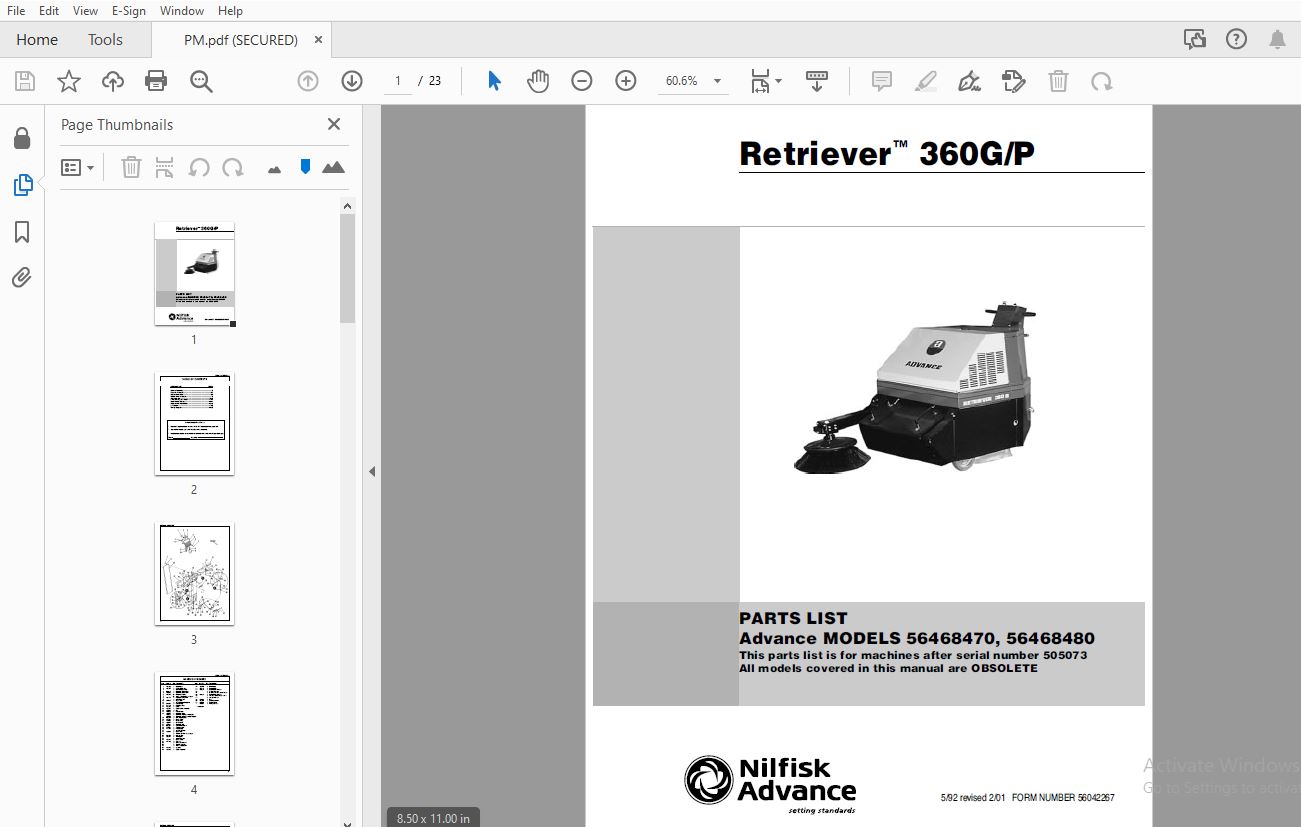The height and width of the screenshot is (827, 1301).
Task: Click the thumbnail size slider handle
Action: 305,167
